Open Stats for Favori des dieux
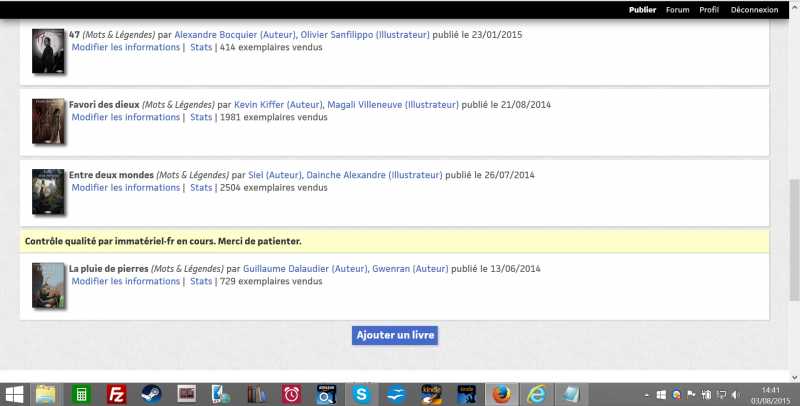This screenshot has height=406, width=800. (x=201, y=117)
